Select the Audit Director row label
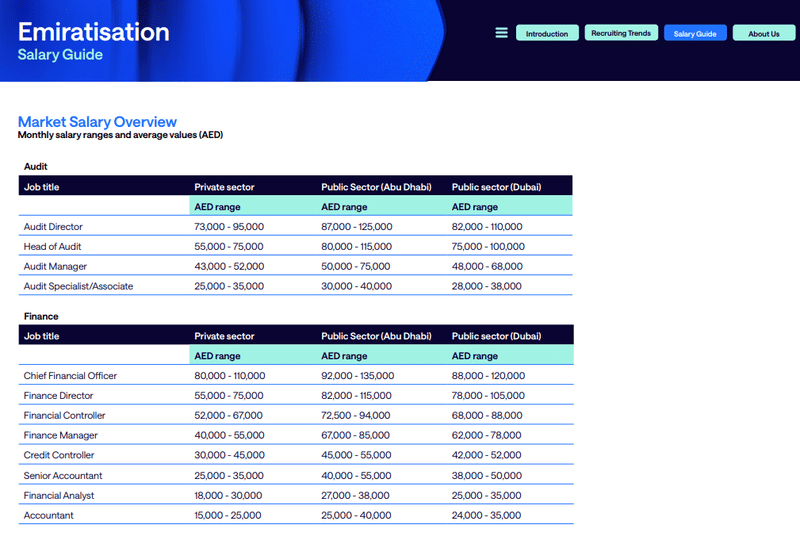The width and height of the screenshot is (800, 552). [53, 227]
